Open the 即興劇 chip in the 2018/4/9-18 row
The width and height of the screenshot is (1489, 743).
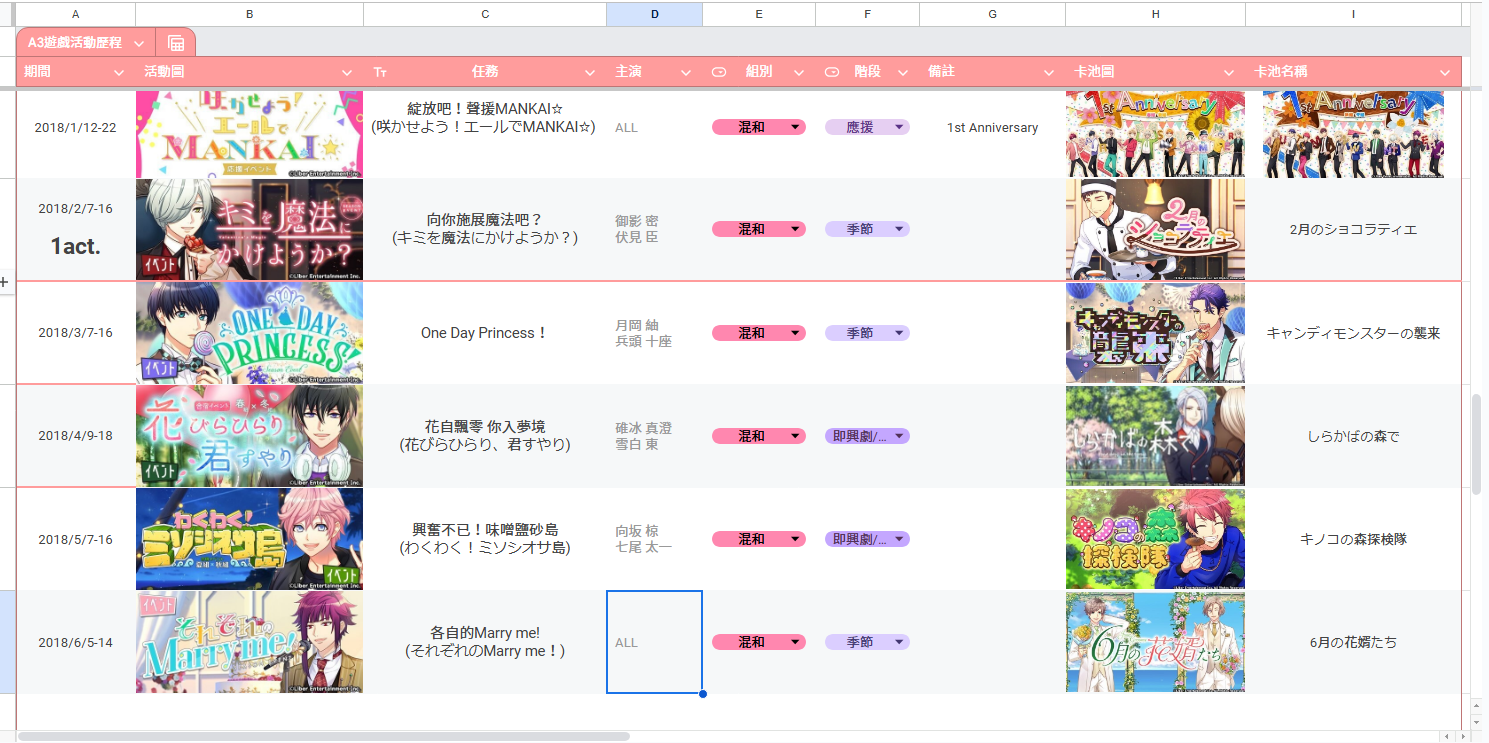(867, 436)
